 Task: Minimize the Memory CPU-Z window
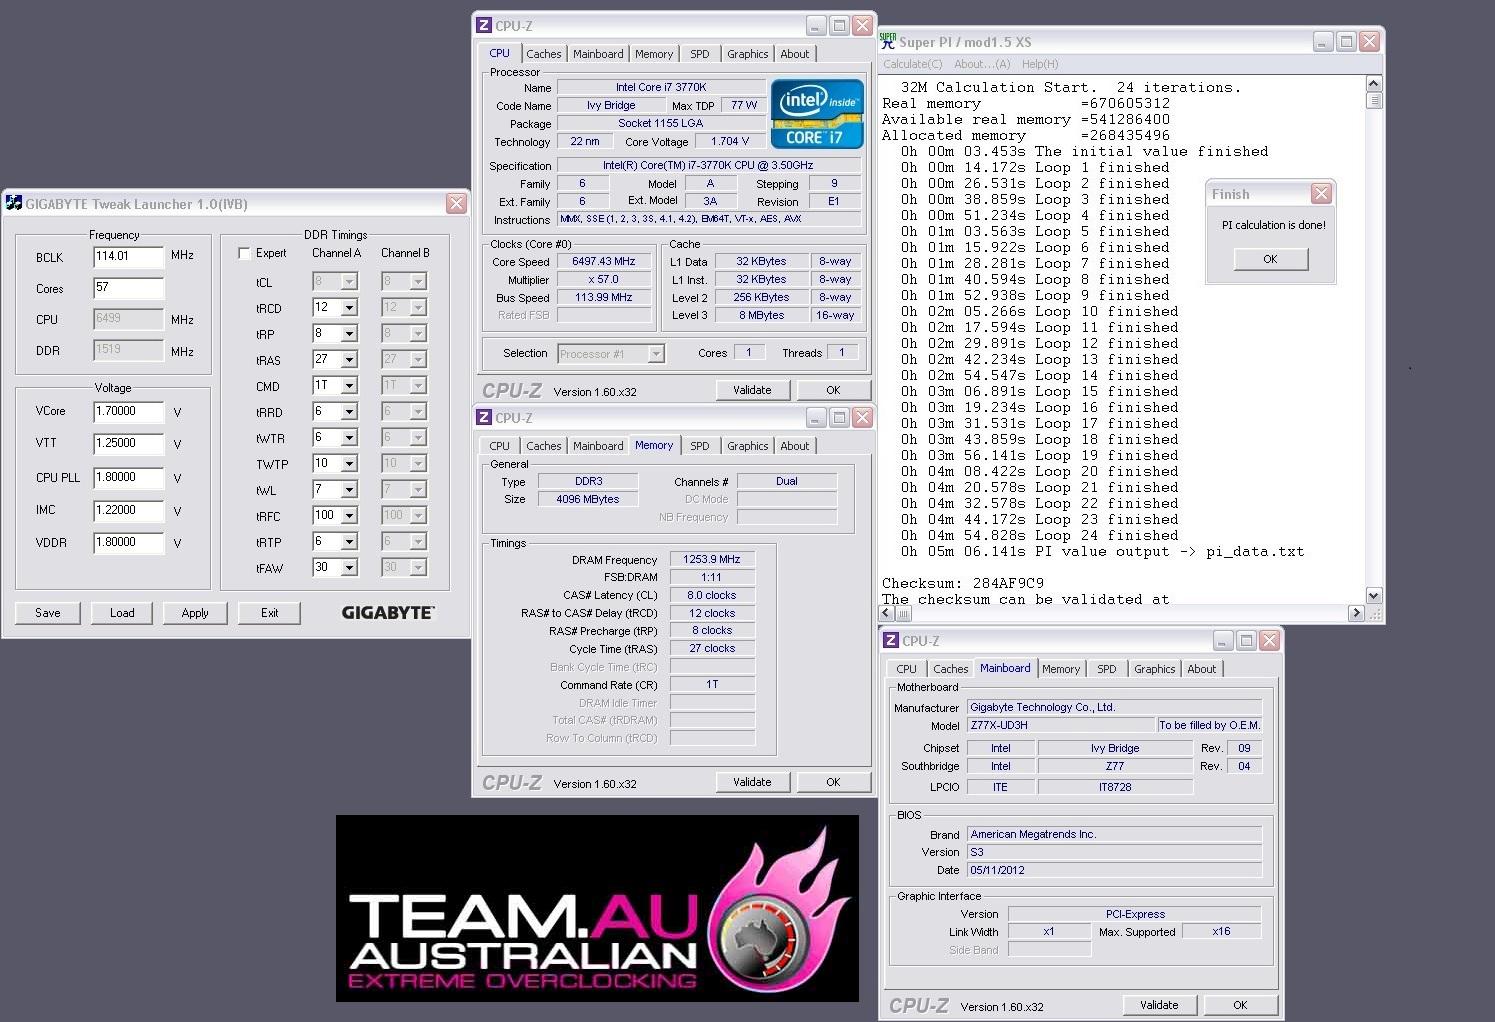816,417
